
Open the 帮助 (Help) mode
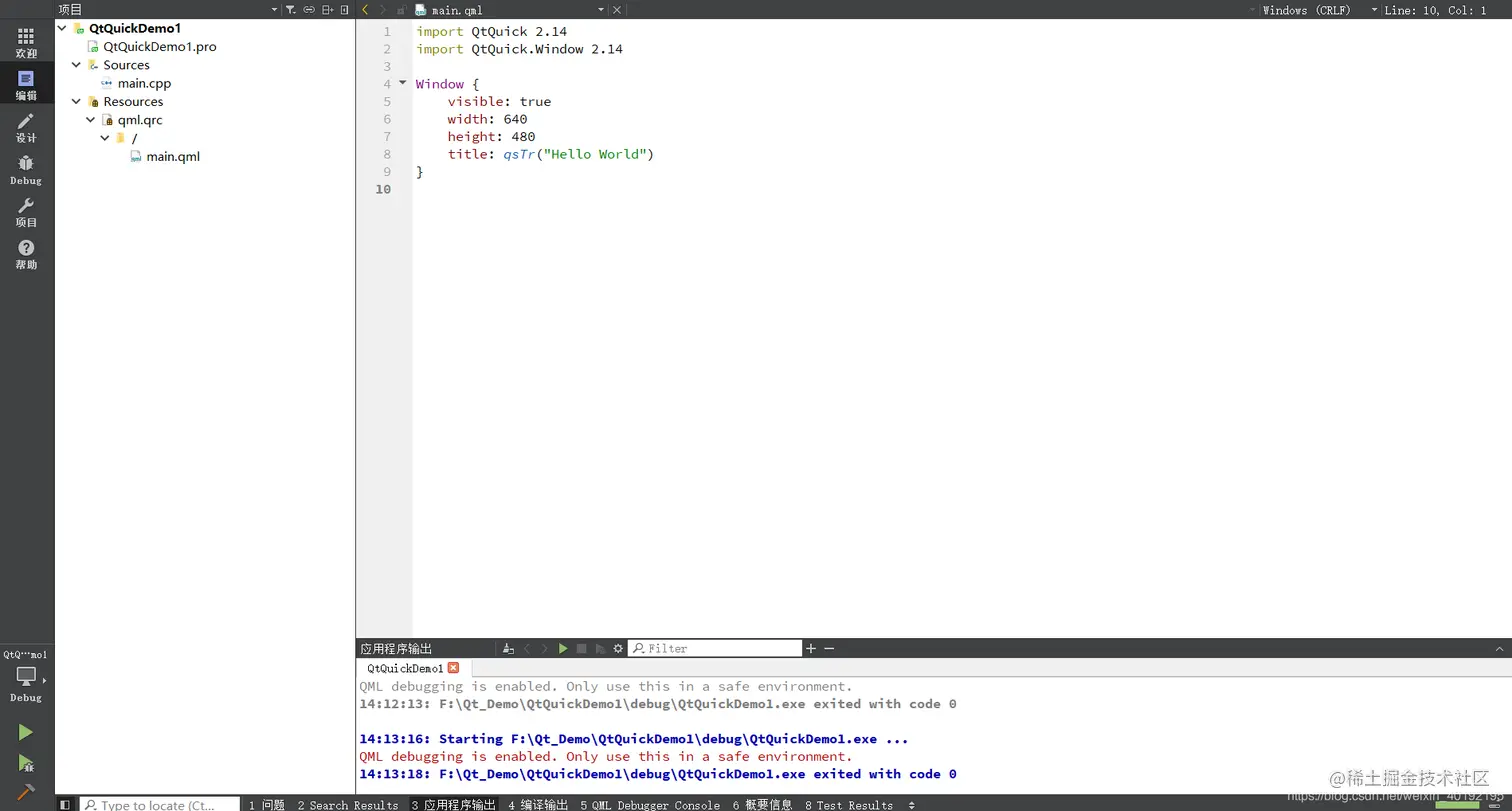26,254
